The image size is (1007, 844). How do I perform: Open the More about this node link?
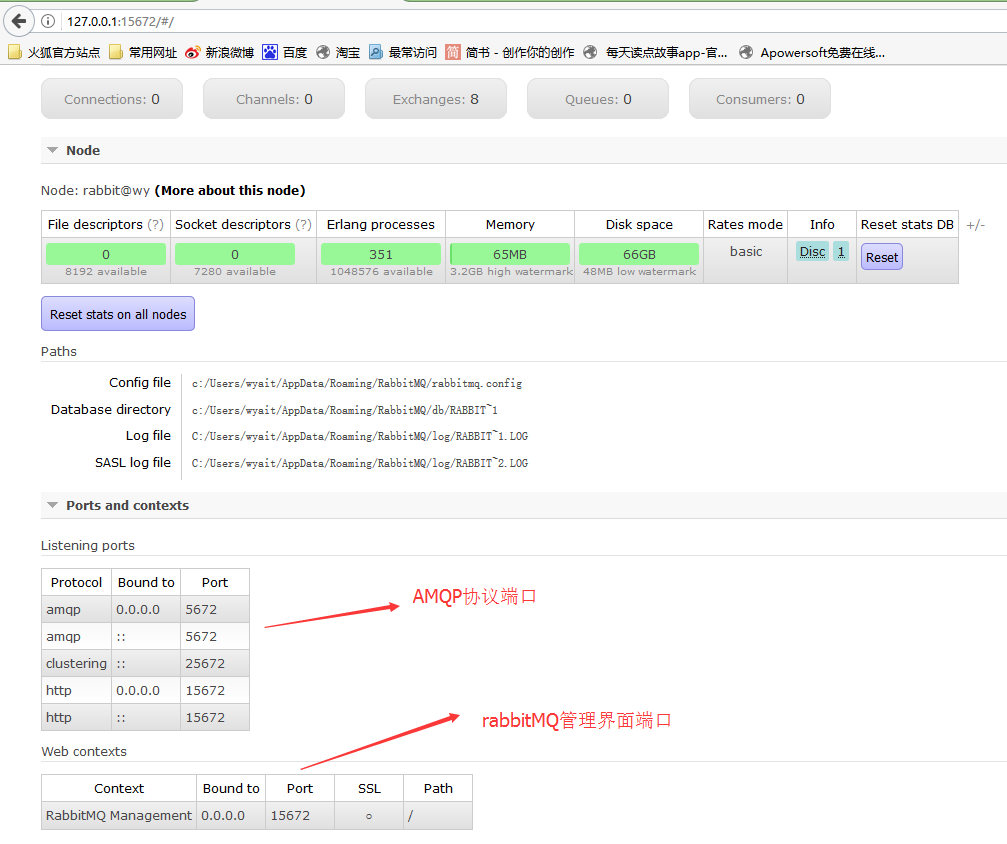click(x=230, y=190)
